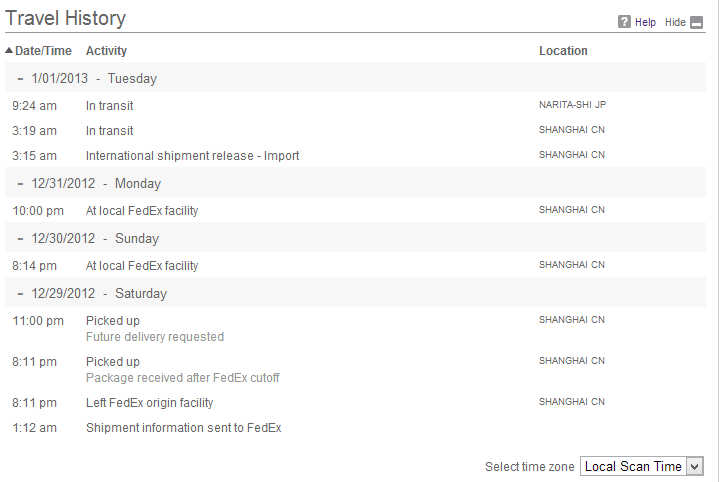The image size is (725, 482).
Task: Collapse the 1/01/2013 Tuesday group
Action: click(x=20, y=79)
